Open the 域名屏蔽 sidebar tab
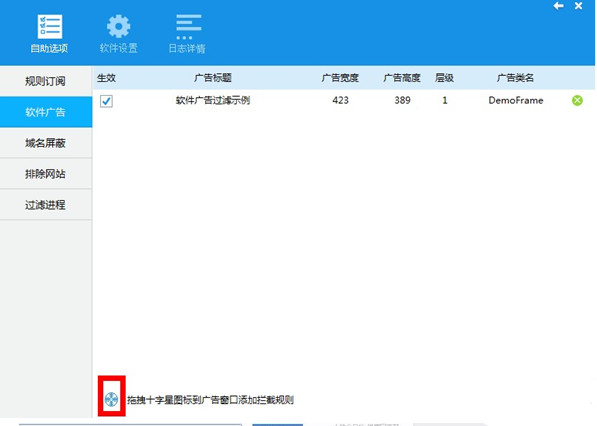 pyautogui.click(x=46, y=143)
